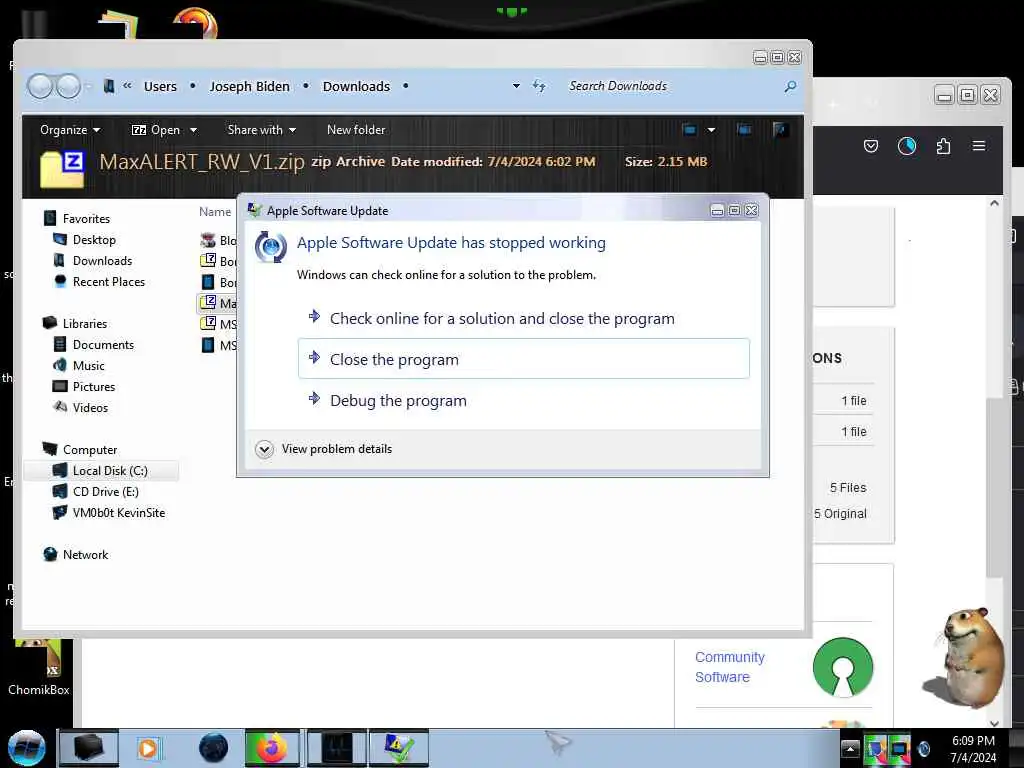
Task: Expand the breadcrumb arrow after Users
Action: 193,86
